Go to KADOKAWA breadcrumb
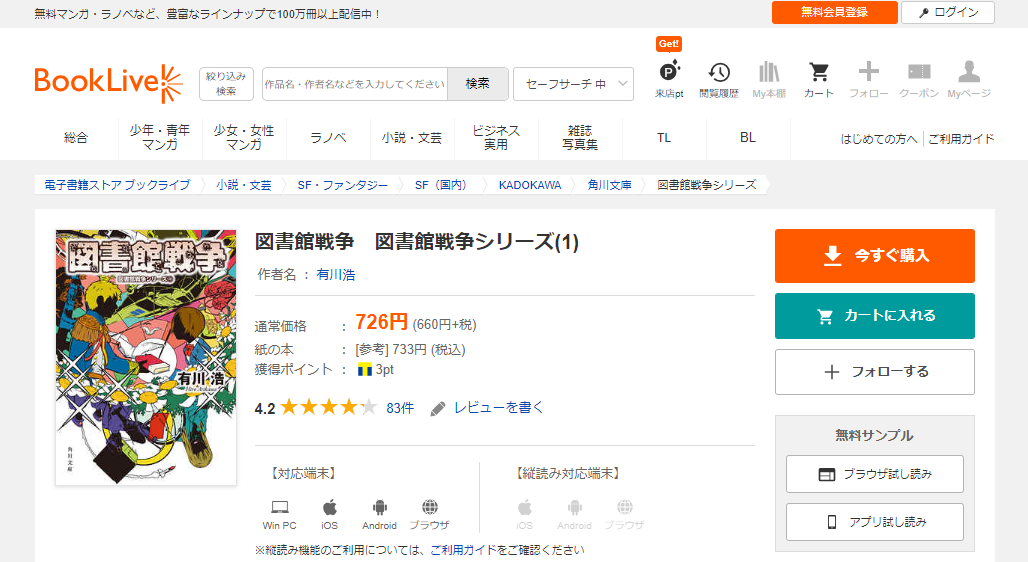1028x562 pixels. coord(530,185)
